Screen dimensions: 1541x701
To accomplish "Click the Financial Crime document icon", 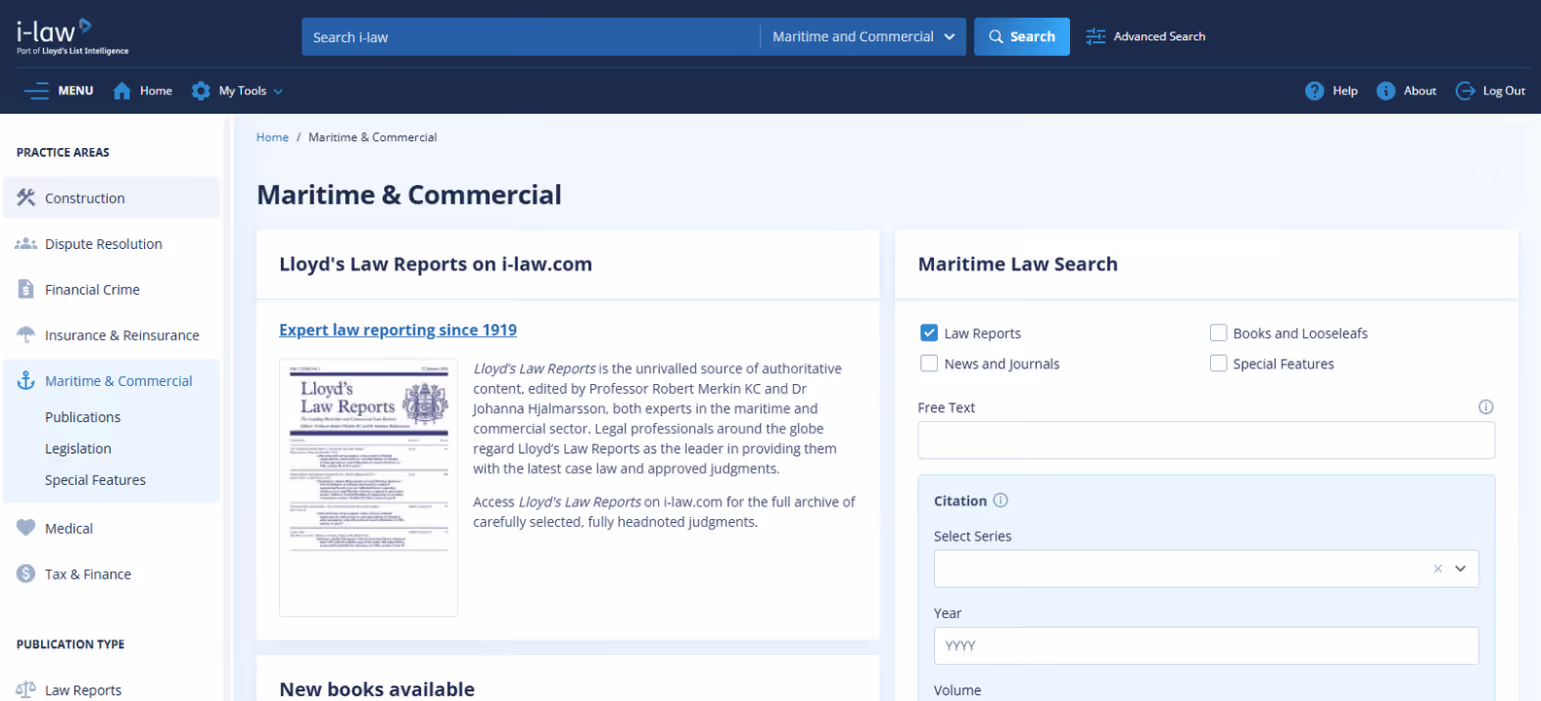I will [26, 289].
